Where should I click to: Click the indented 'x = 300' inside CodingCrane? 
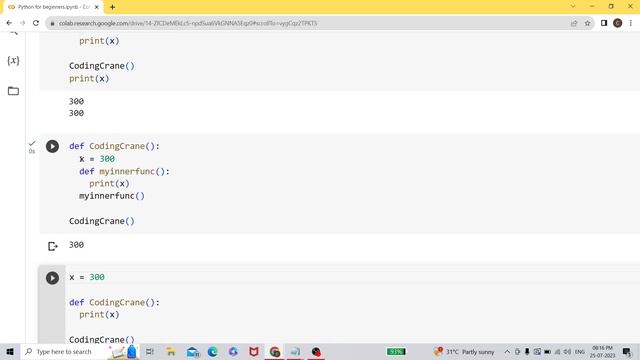97,159
